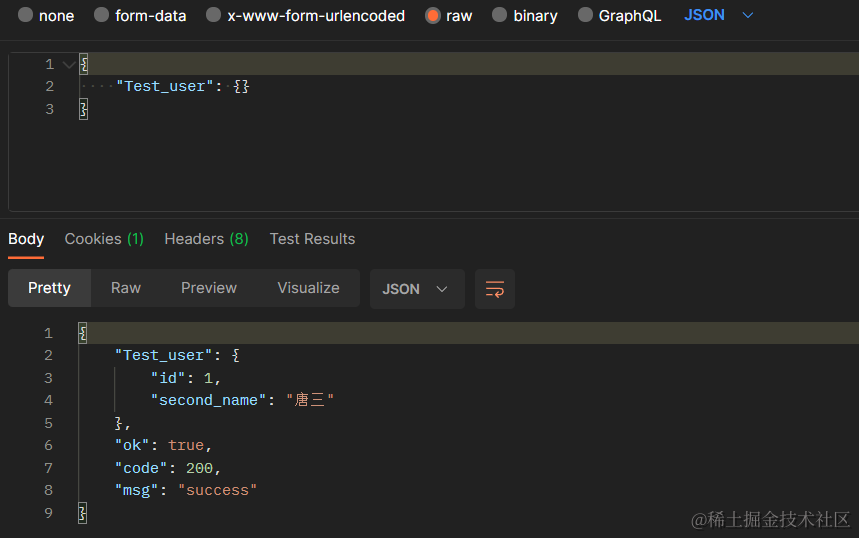The width and height of the screenshot is (859, 538).
Task: Open the request body JSON format dropdown
Action: coord(718,15)
